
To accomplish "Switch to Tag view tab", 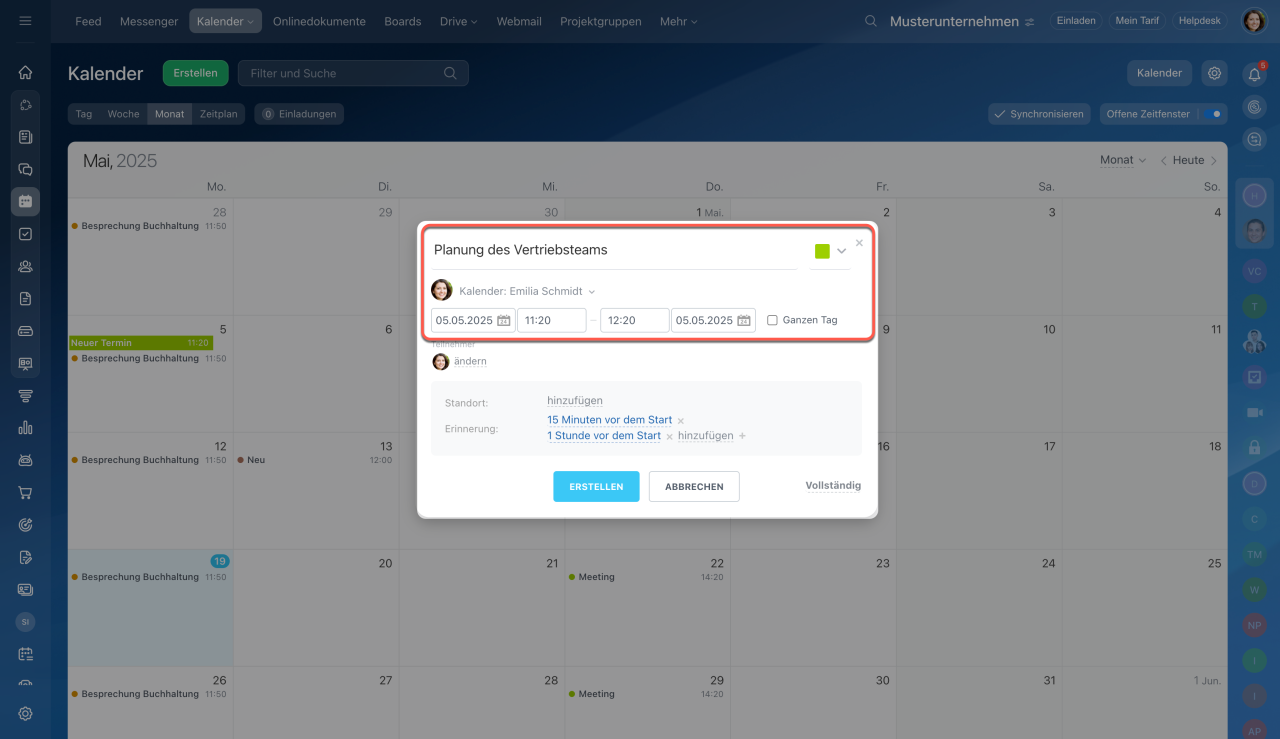I will click(x=84, y=114).
